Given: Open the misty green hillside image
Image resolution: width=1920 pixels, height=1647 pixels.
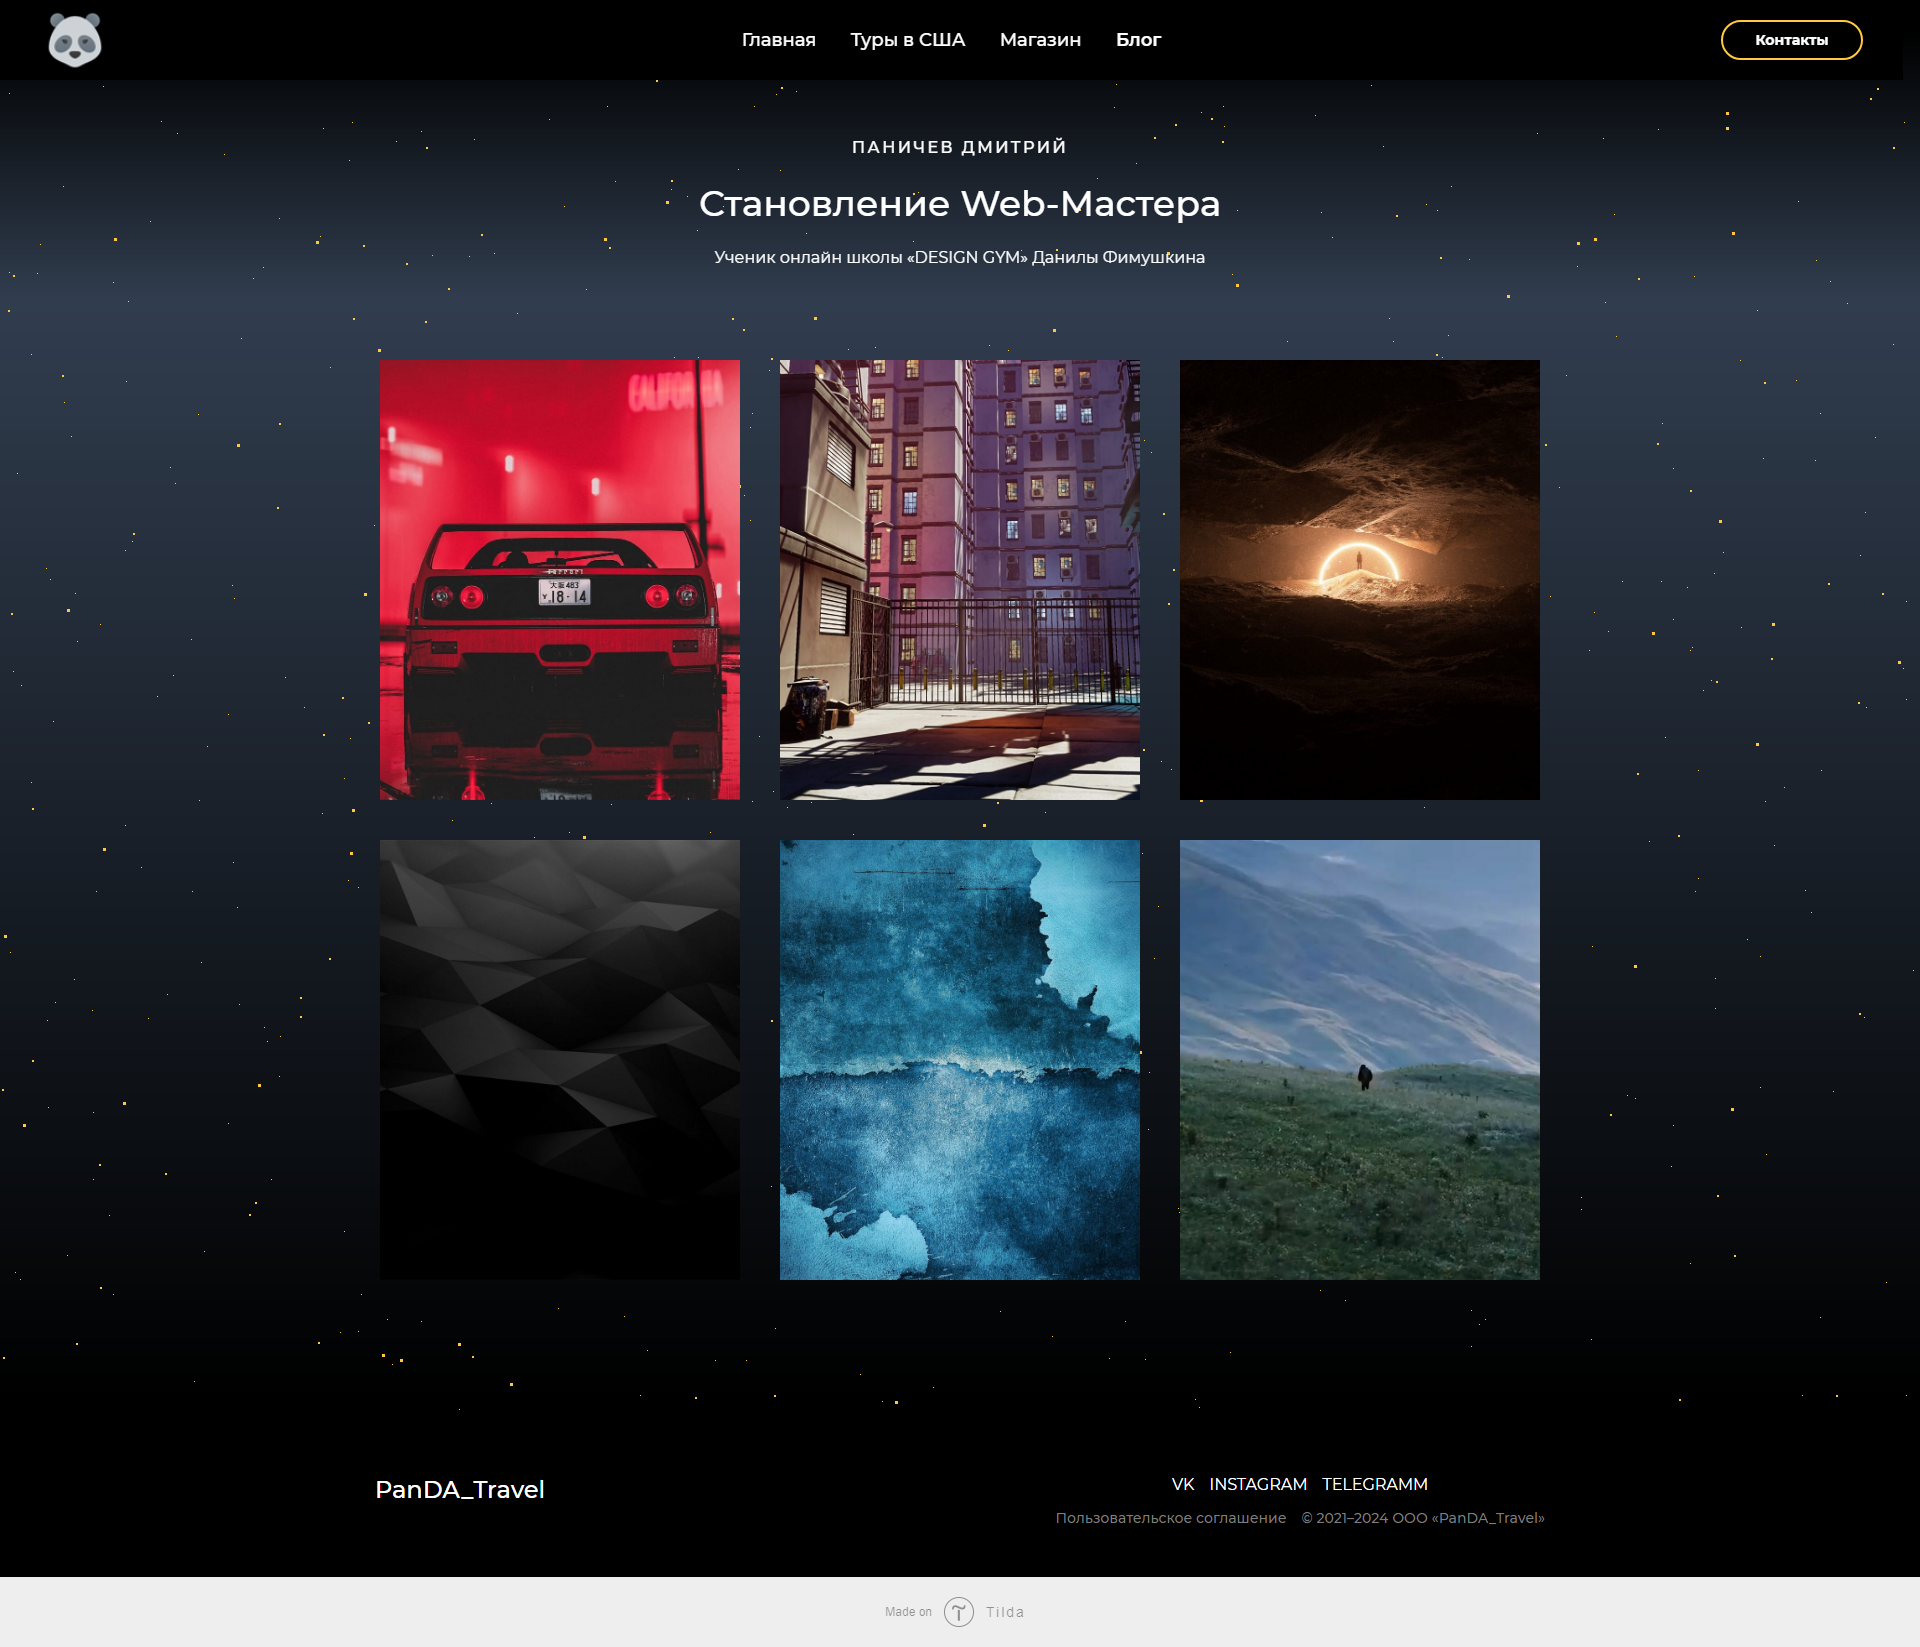Looking at the screenshot, I should point(1360,1060).
